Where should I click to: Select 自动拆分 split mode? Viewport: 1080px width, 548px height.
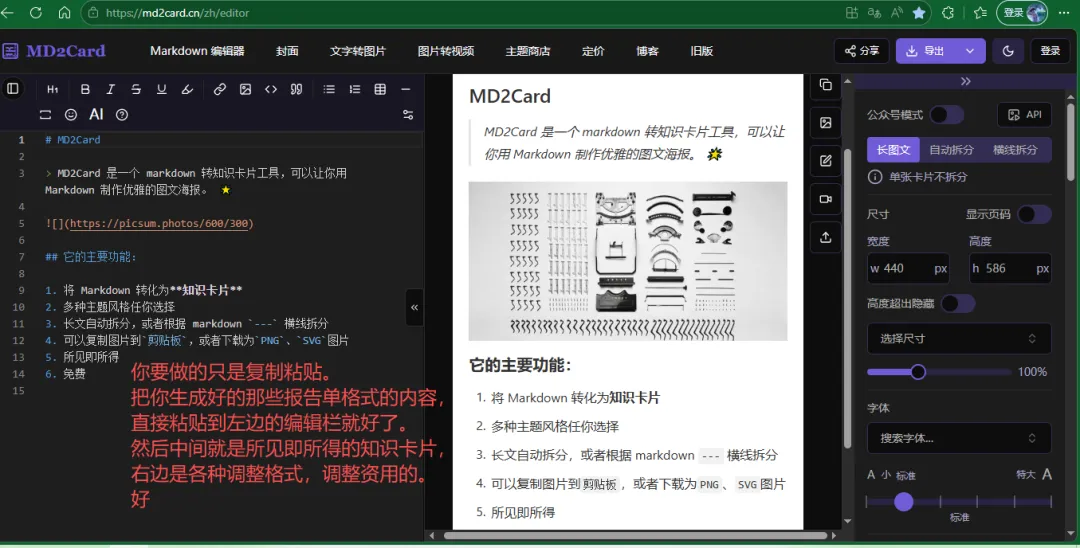[951, 149]
